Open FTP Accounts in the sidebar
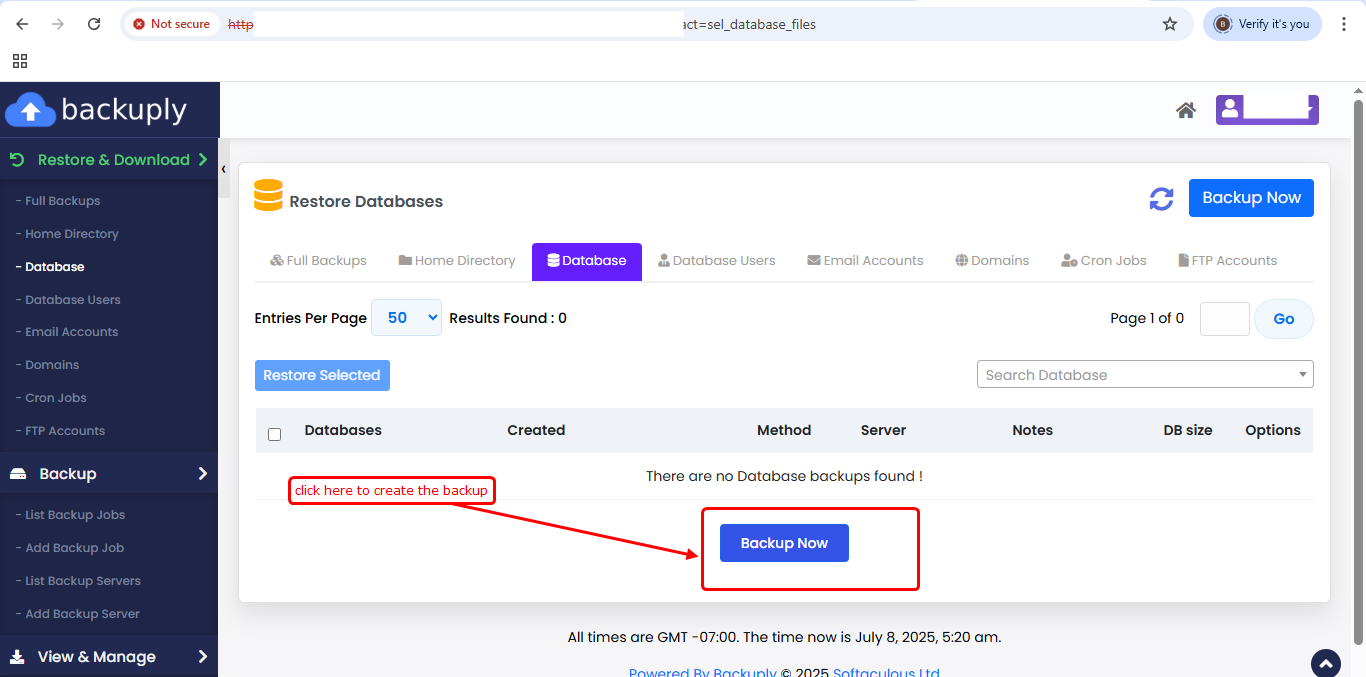1366x677 pixels. tap(64, 431)
